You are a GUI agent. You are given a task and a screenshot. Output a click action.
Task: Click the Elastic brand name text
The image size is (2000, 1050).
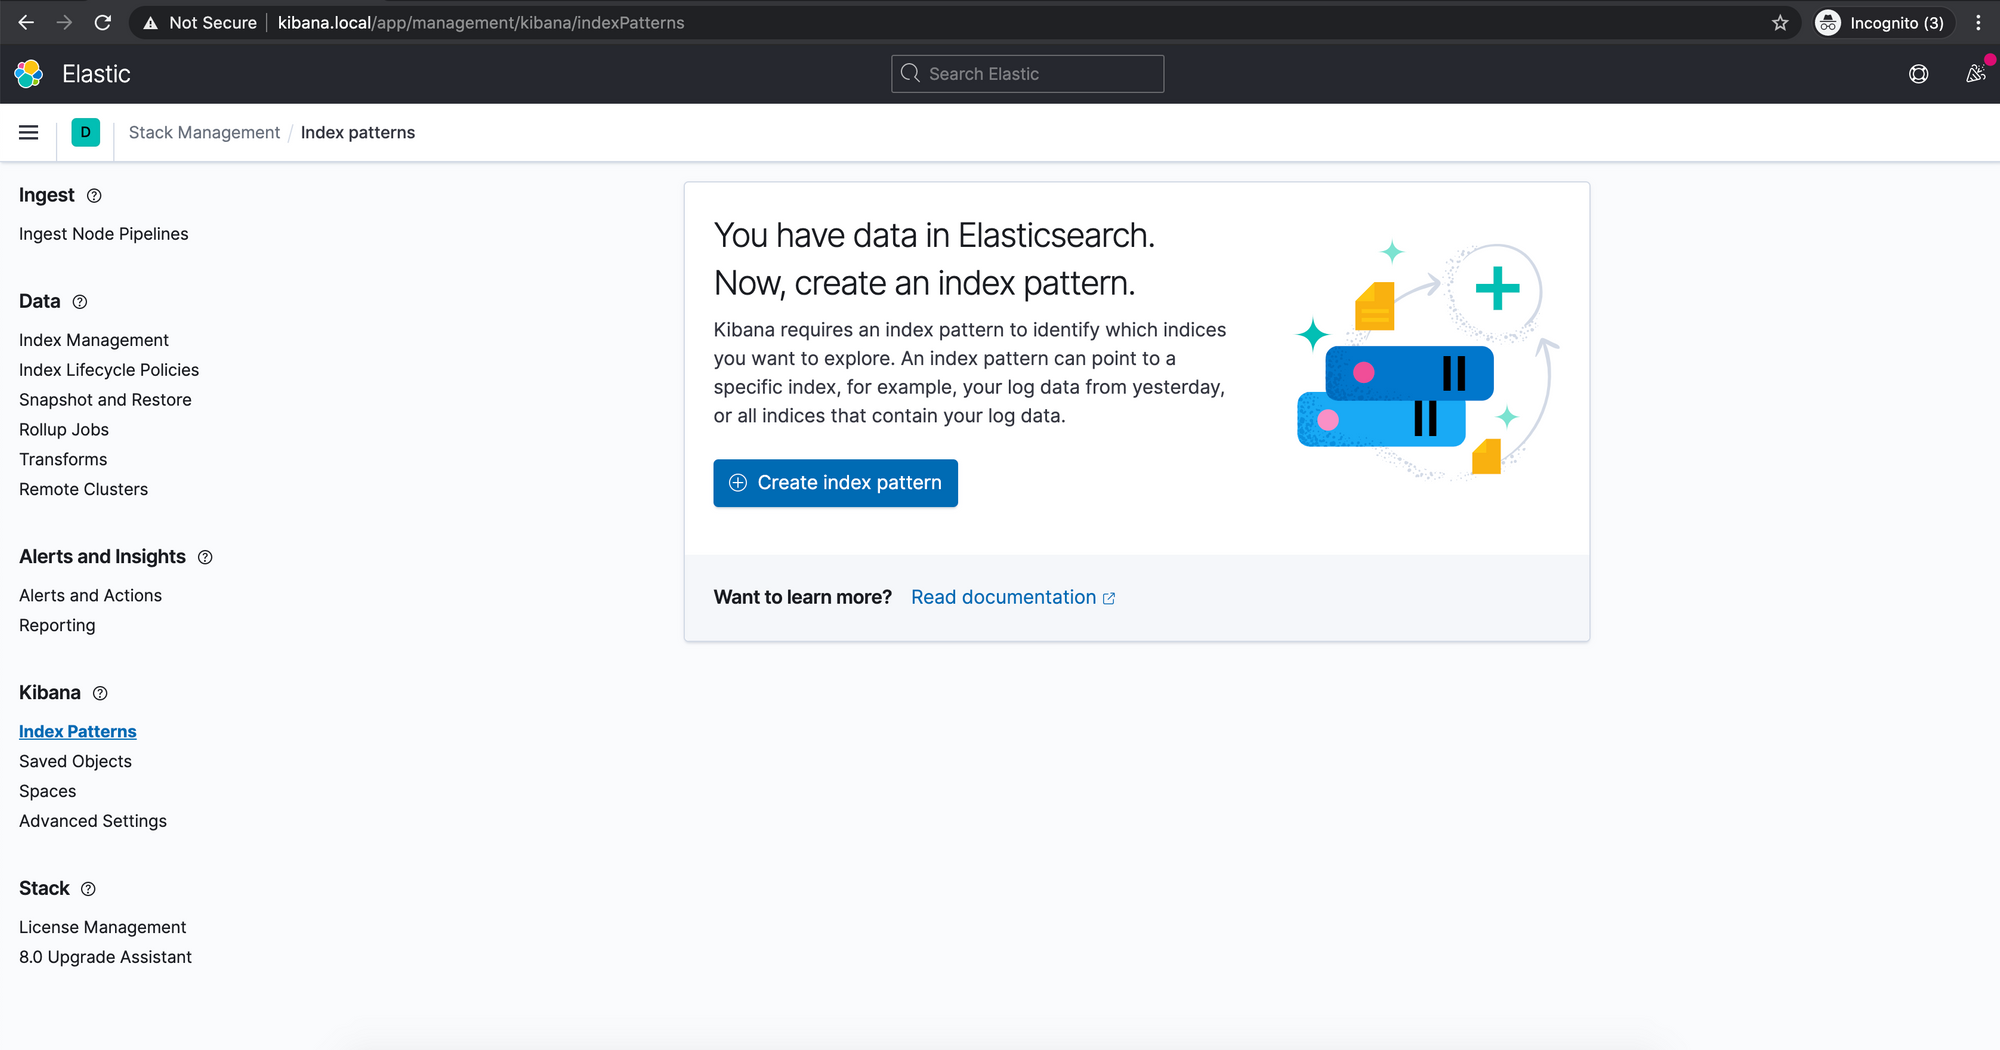point(96,74)
